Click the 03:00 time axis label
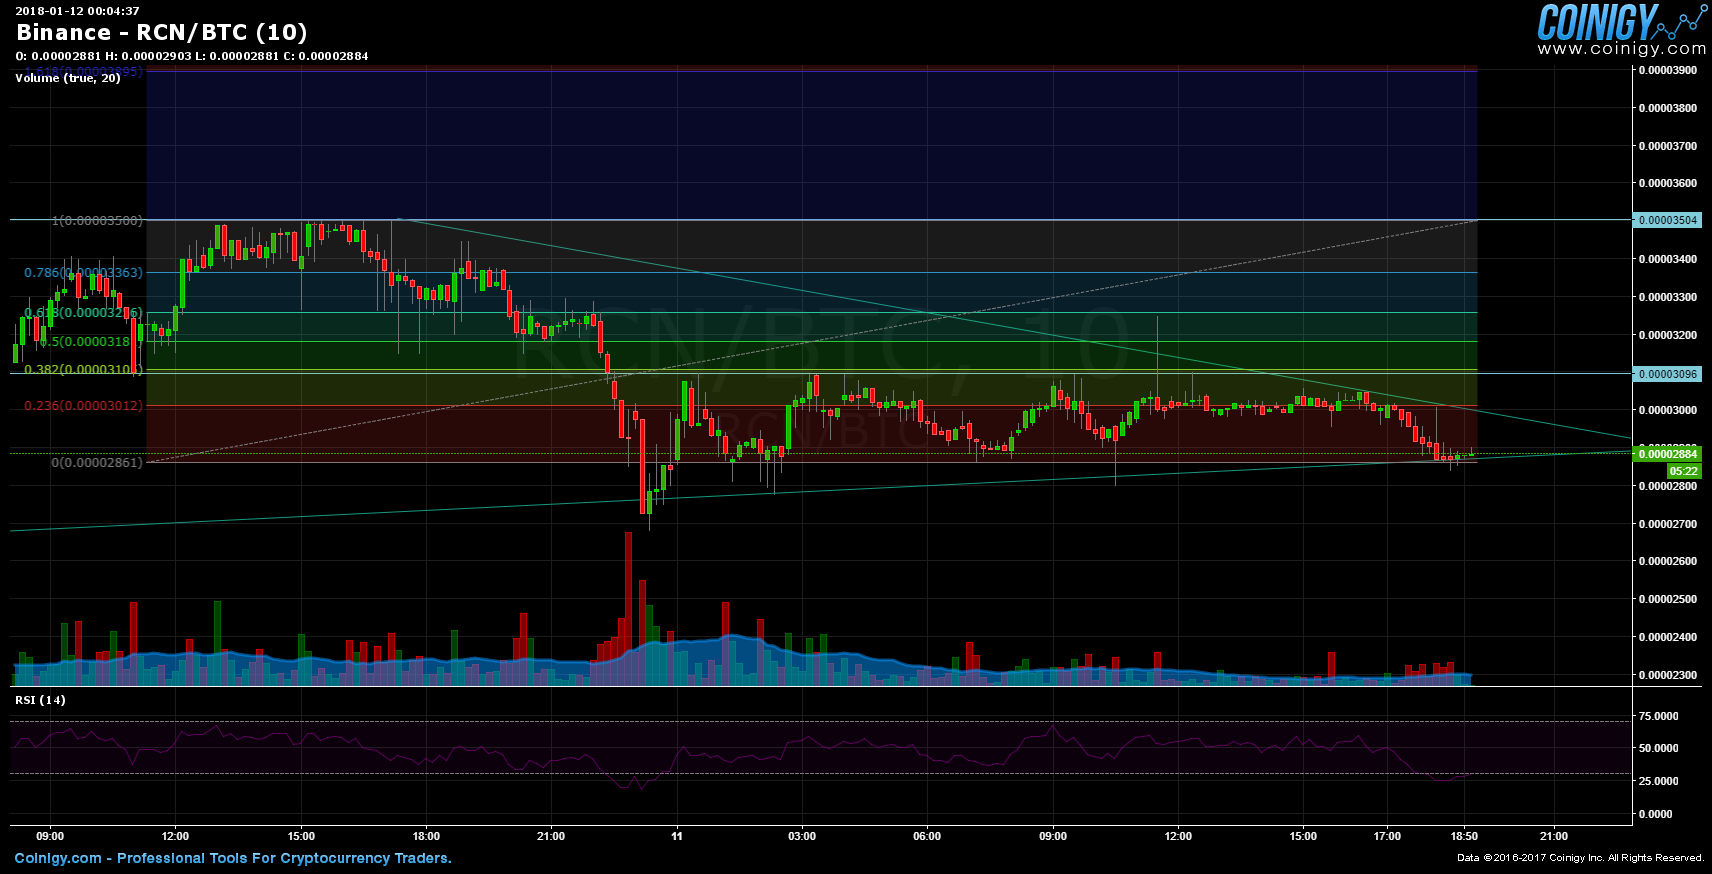1712x874 pixels. click(x=802, y=836)
